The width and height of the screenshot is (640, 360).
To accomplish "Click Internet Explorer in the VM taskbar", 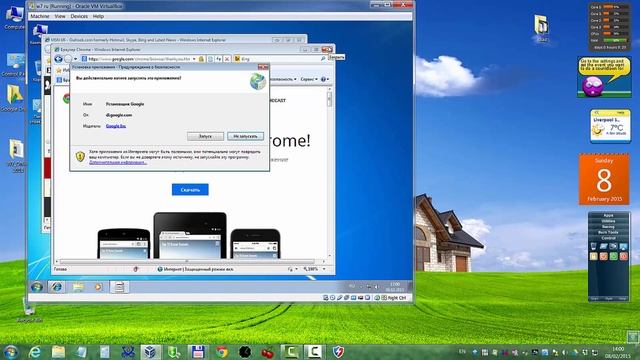I will point(56,287).
